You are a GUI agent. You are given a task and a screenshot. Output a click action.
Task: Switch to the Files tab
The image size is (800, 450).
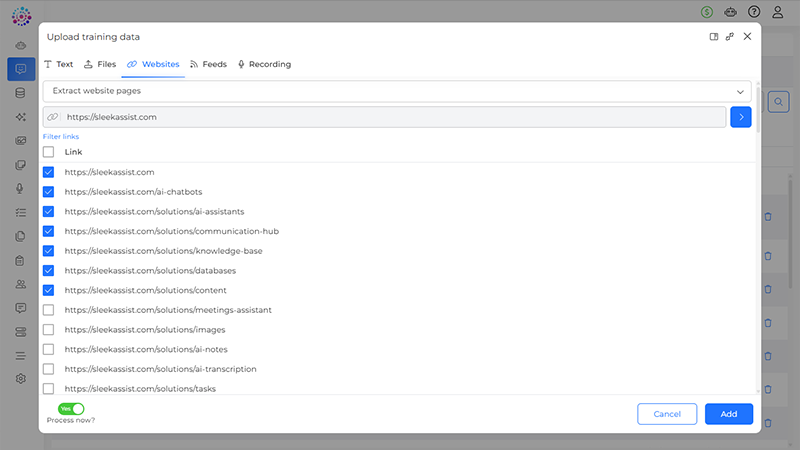(100, 64)
